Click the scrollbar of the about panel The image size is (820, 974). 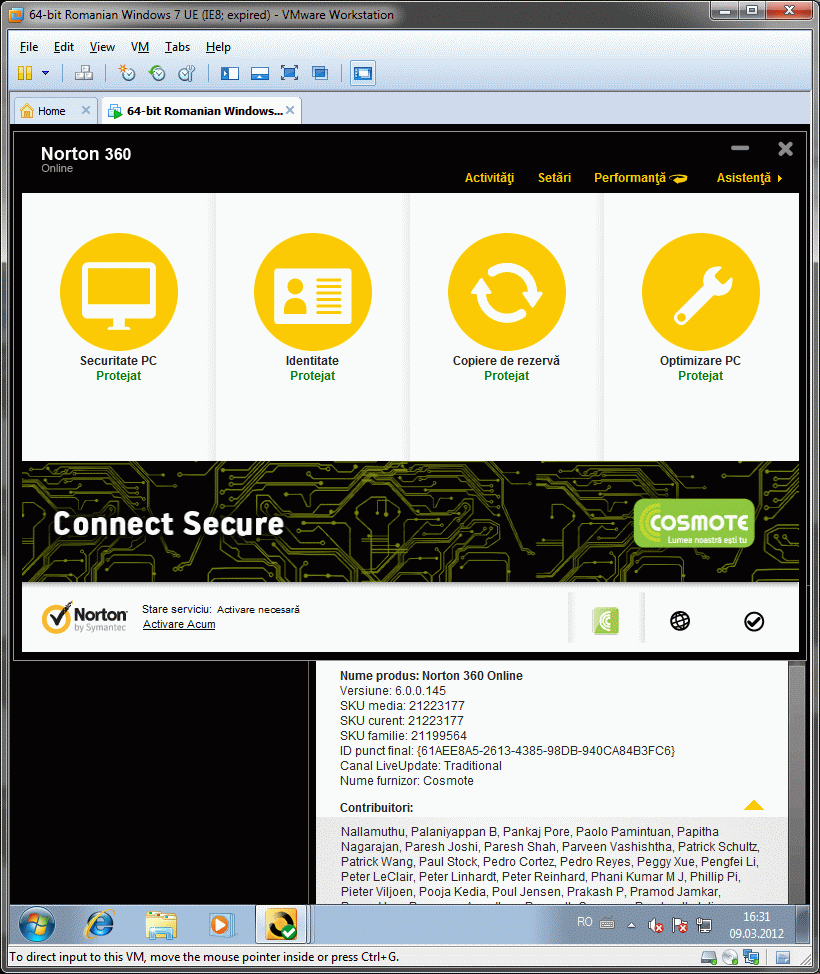[x=797, y=783]
